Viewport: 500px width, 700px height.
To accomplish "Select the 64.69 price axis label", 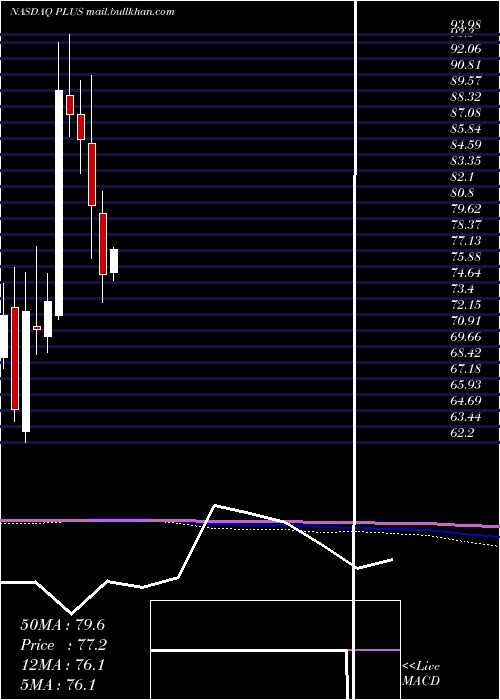I will [466, 402].
